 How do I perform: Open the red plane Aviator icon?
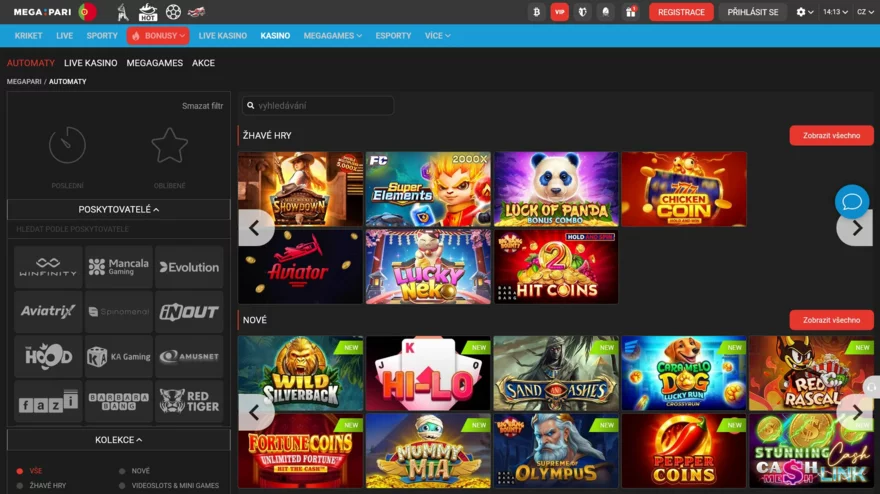[x=196, y=12]
